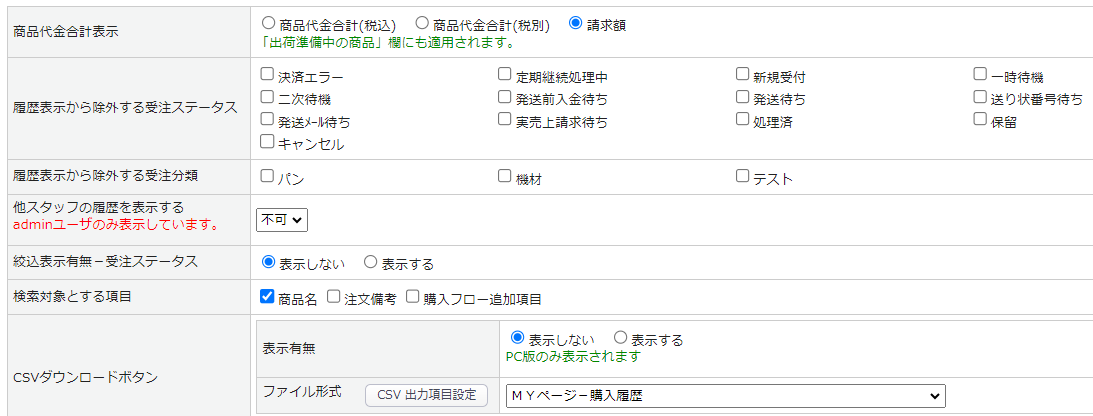Click the CSV 出力項目設定 button
Image resolution: width=1093 pixels, height=416 pixels.
pos(426,395)
